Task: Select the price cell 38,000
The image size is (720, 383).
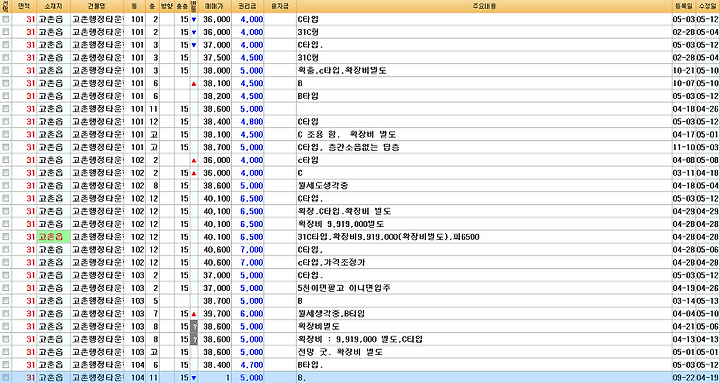Action: 217,71
